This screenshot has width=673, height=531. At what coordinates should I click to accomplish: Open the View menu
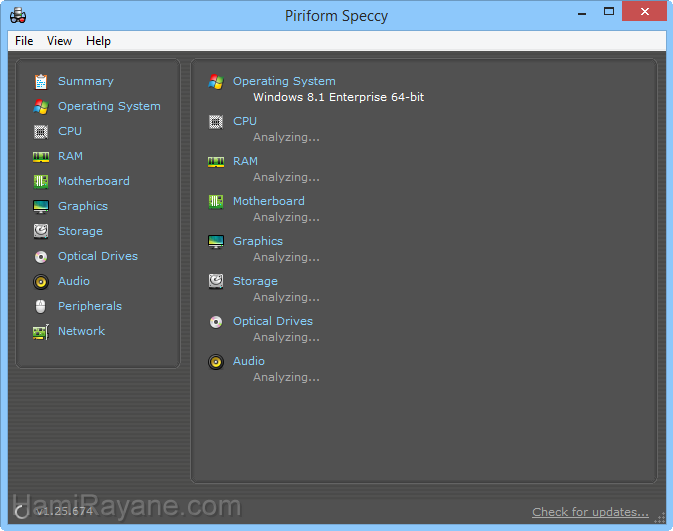coord(59,41)
